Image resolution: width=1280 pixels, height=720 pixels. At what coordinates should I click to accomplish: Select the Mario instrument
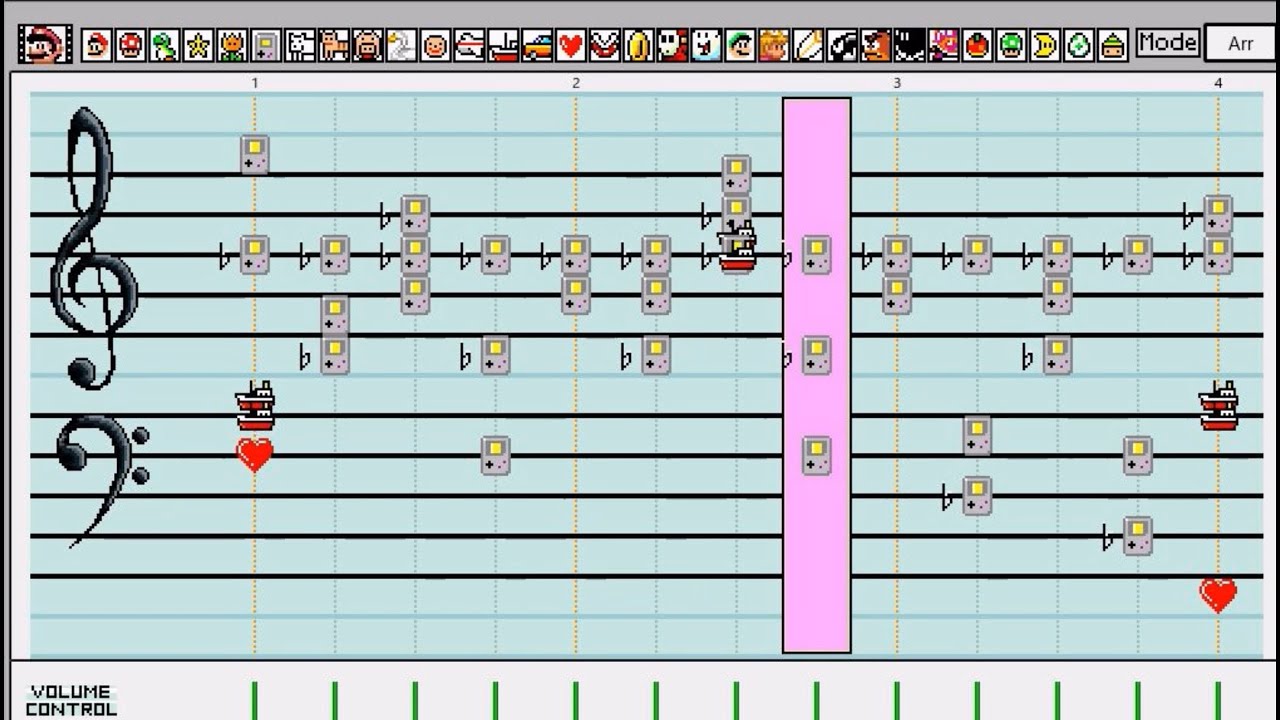(97, 45)
